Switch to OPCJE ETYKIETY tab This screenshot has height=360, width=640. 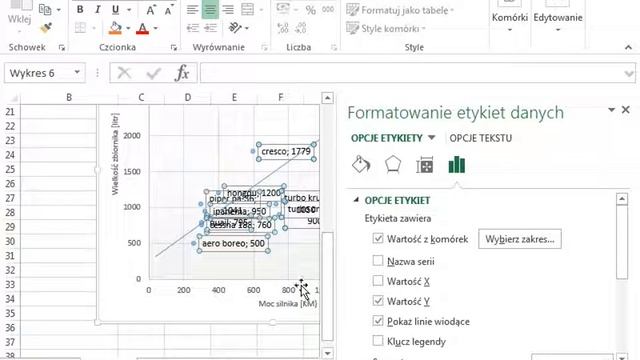click(387, 138)
